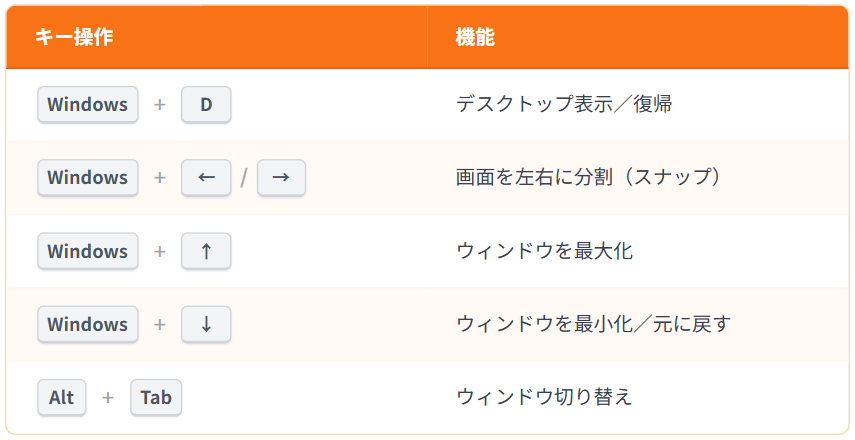Click the down arrow key badge
This screenshot has height=440, width=855.
tap(206, 324)
